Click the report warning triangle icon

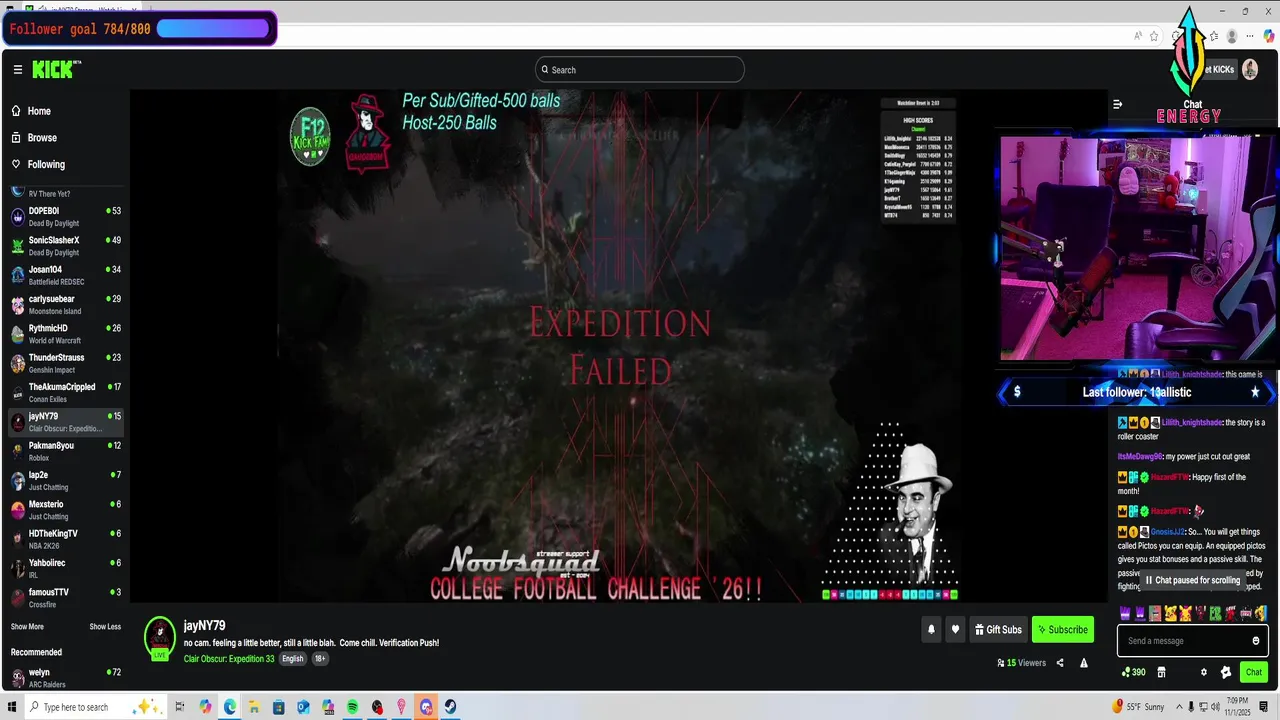pos(1084,663)
